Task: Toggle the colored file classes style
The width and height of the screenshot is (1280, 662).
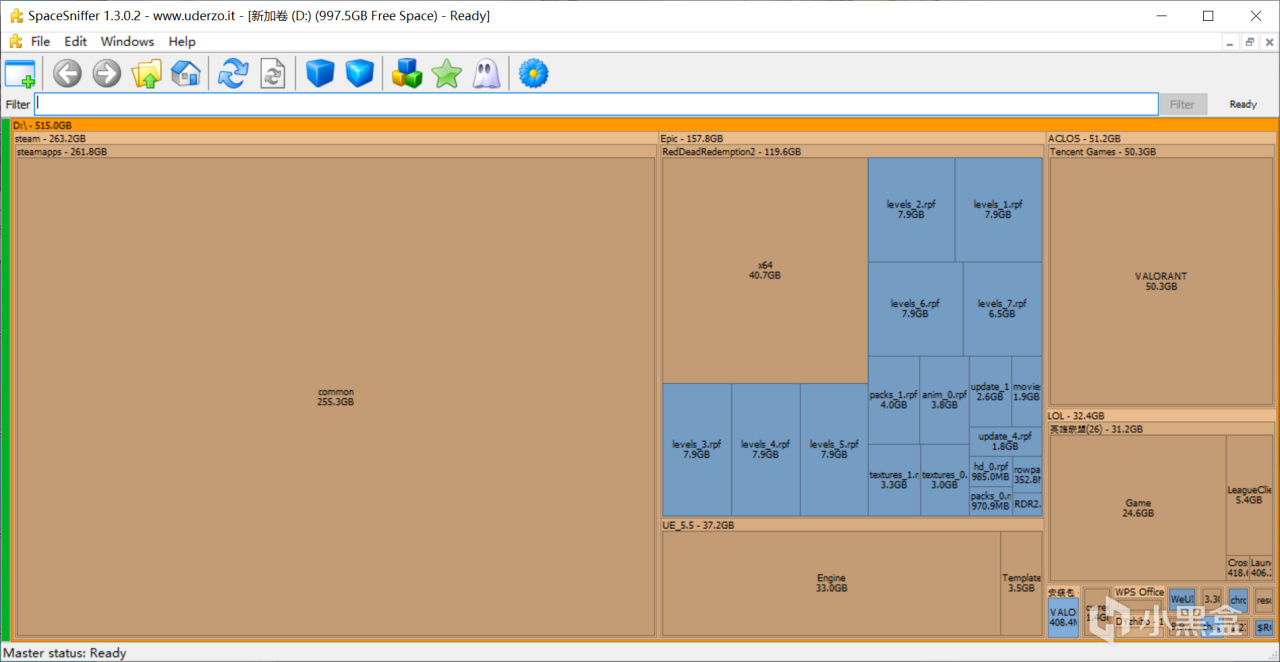Action: click(407, 73)
